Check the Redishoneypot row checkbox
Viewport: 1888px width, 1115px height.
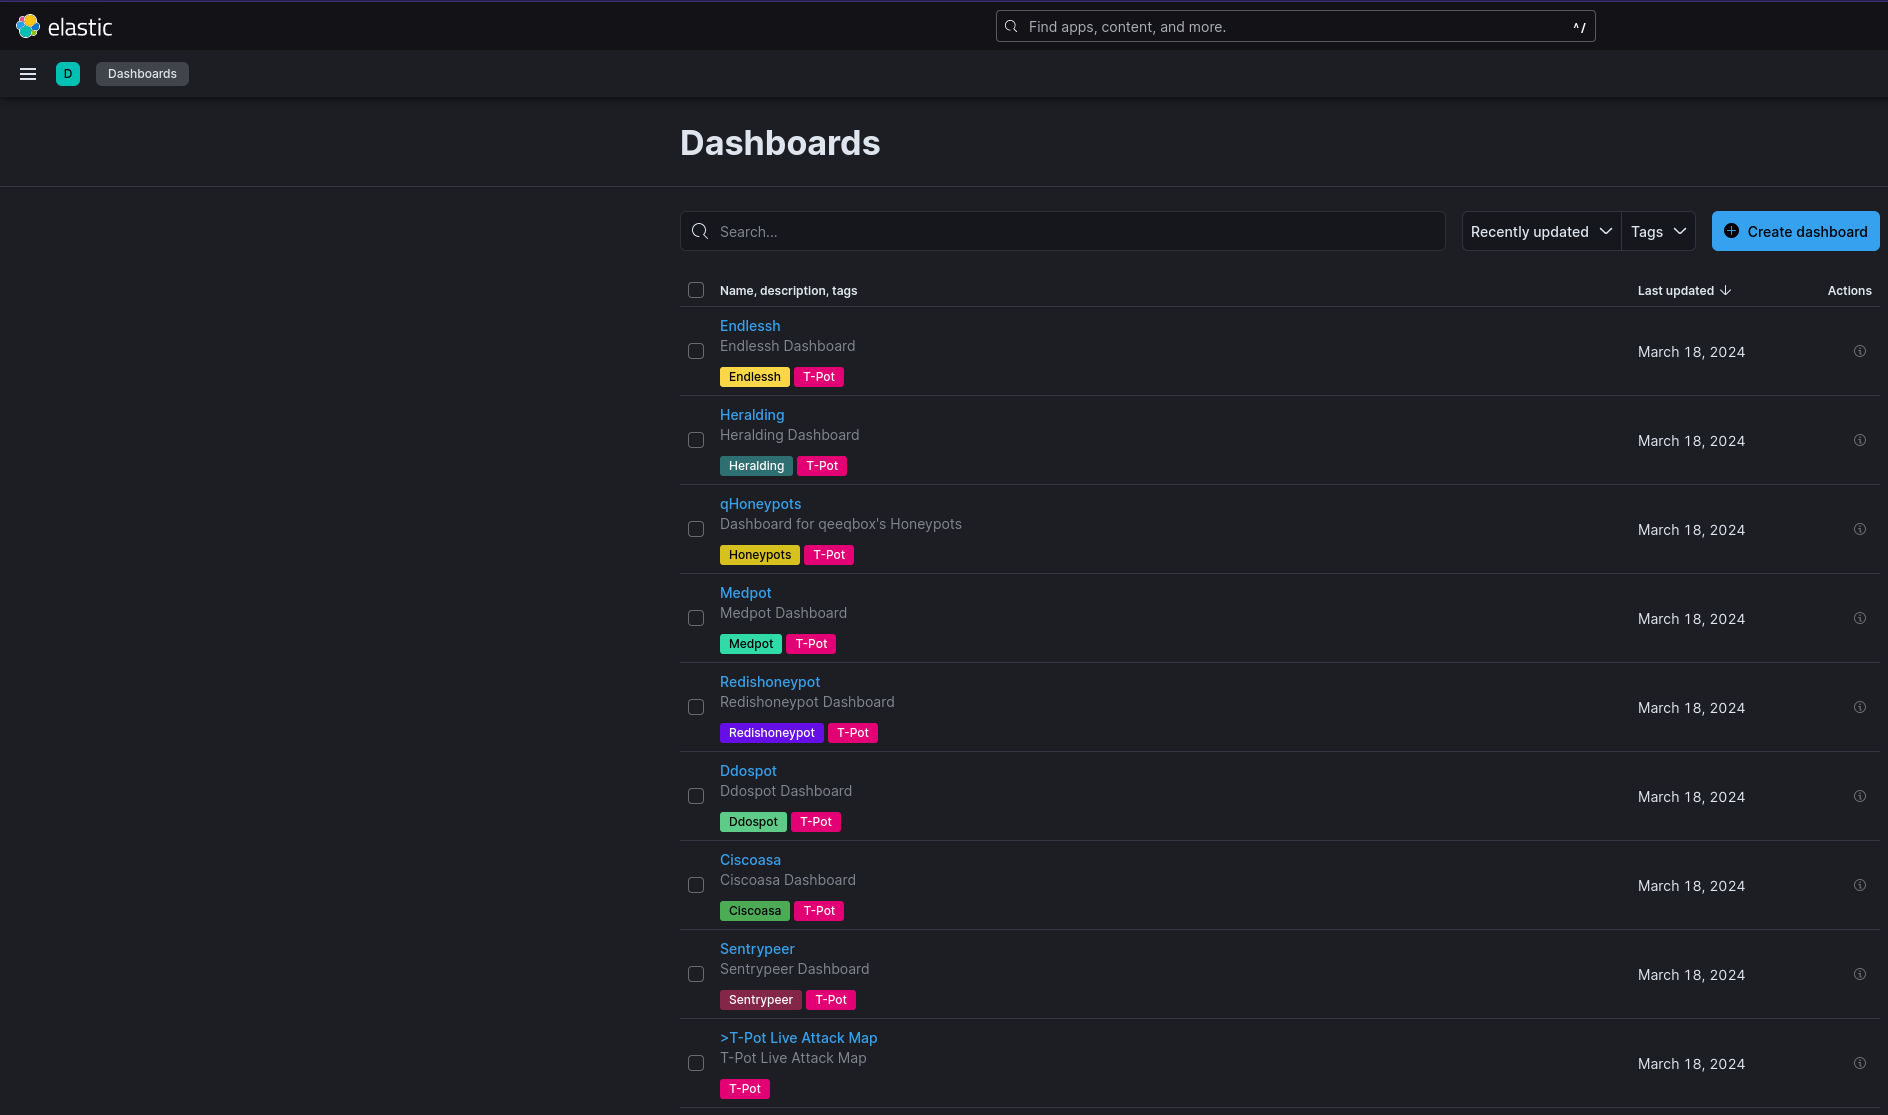(x=696, y=708)
